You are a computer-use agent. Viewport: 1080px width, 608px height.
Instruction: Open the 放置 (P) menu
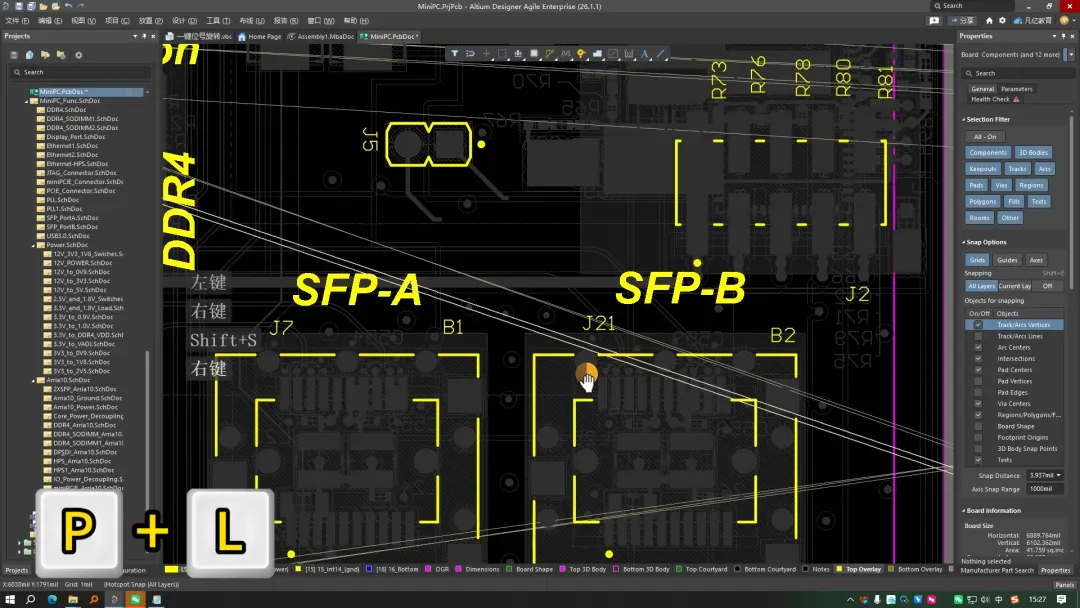[150, 21]
